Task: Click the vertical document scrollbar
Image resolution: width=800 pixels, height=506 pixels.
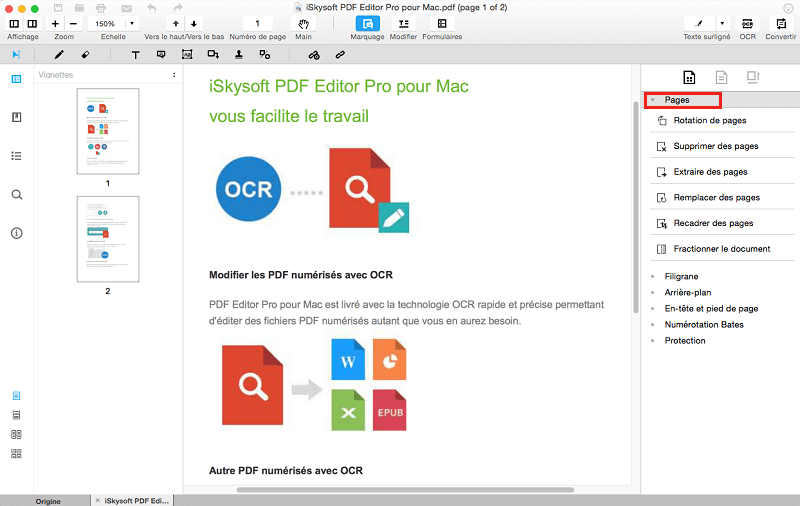Action: pos(636,207)
